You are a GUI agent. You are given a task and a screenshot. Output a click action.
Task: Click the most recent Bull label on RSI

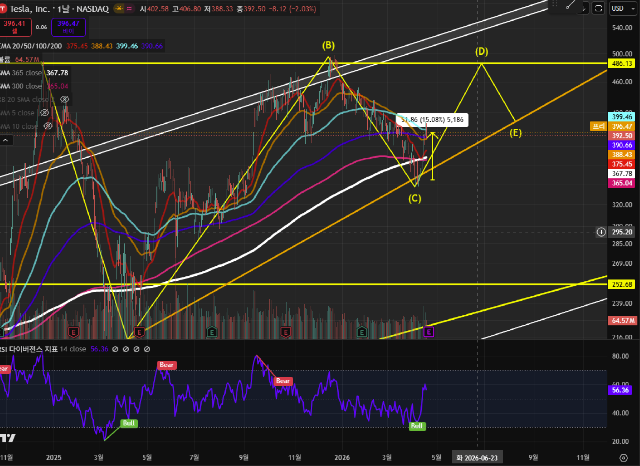pyautogui.click(x=417, y=426)
